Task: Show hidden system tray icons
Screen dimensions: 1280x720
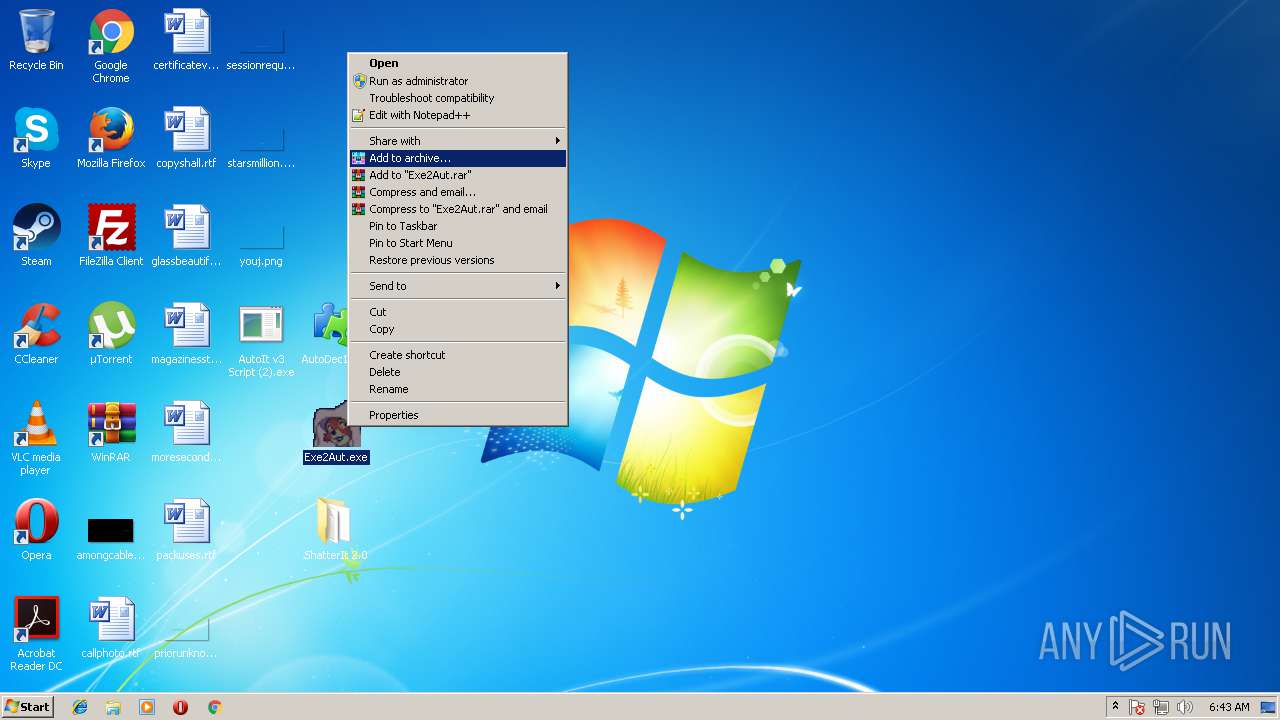Action: click(x=1115, y=706)
